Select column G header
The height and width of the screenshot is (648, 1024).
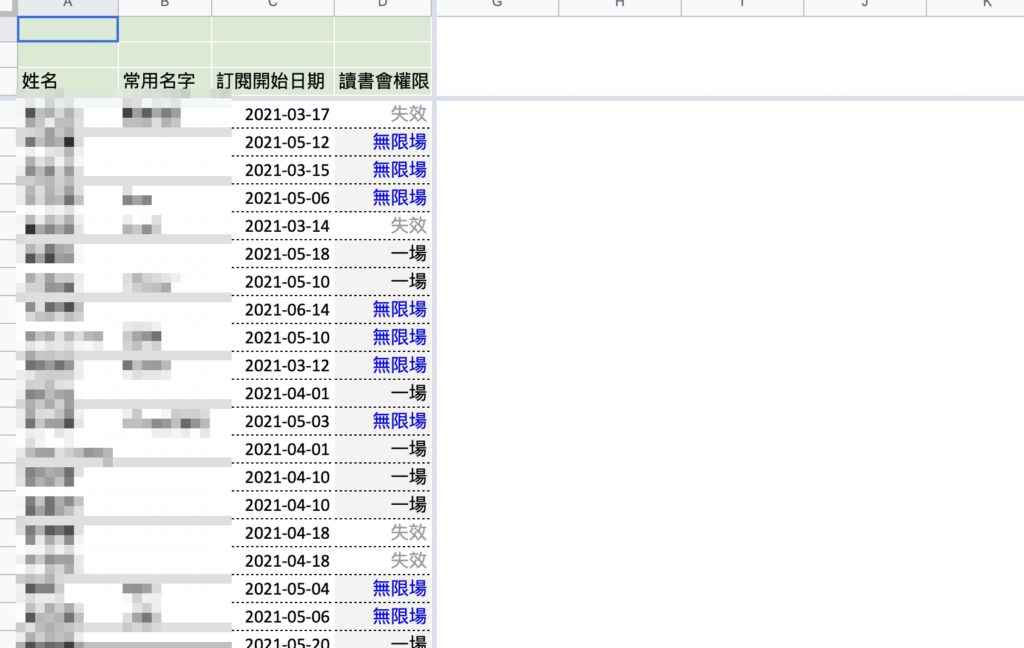pyautogui.click(x=497, y=5)
